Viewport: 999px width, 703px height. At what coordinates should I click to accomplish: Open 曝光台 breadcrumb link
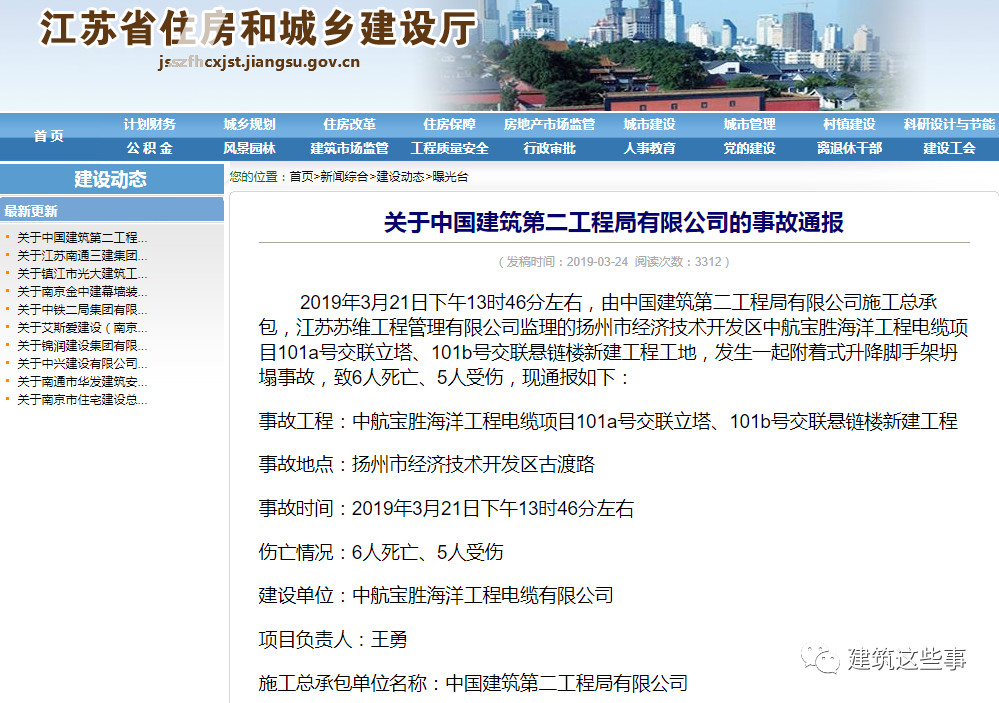pyautogui.click(x=449, y=177)
